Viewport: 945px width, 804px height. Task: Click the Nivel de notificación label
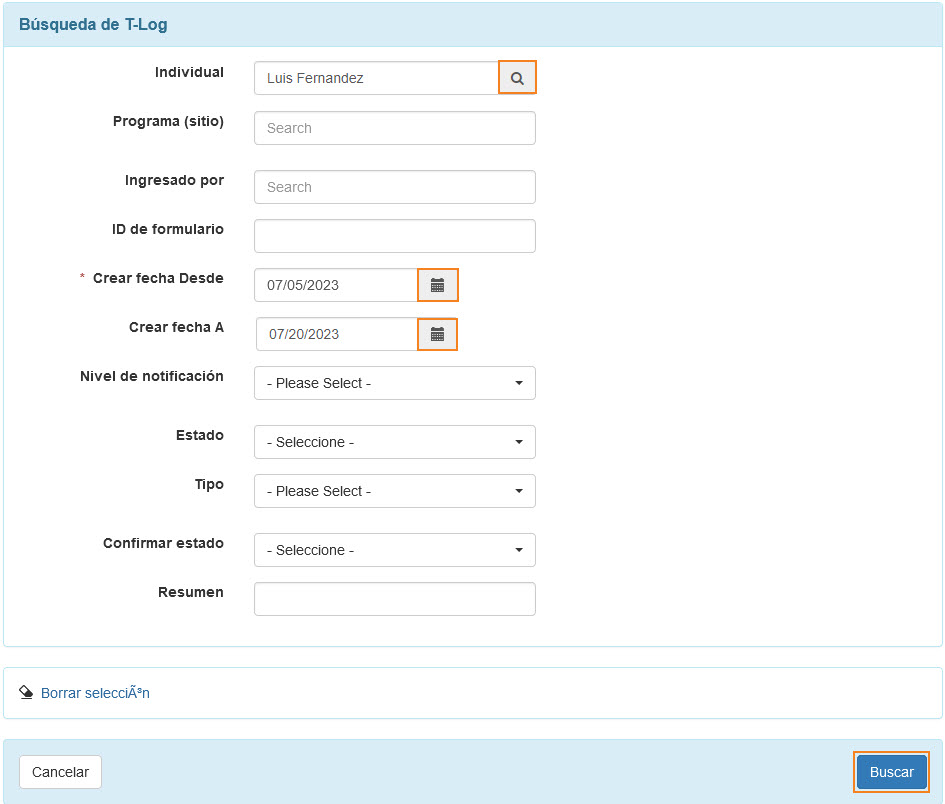(x=152, y=376)
